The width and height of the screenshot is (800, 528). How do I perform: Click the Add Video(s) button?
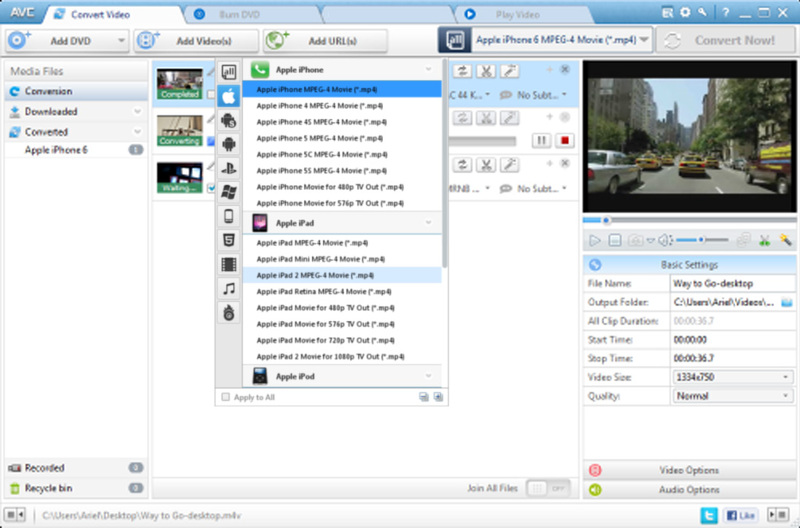(196, 40)
